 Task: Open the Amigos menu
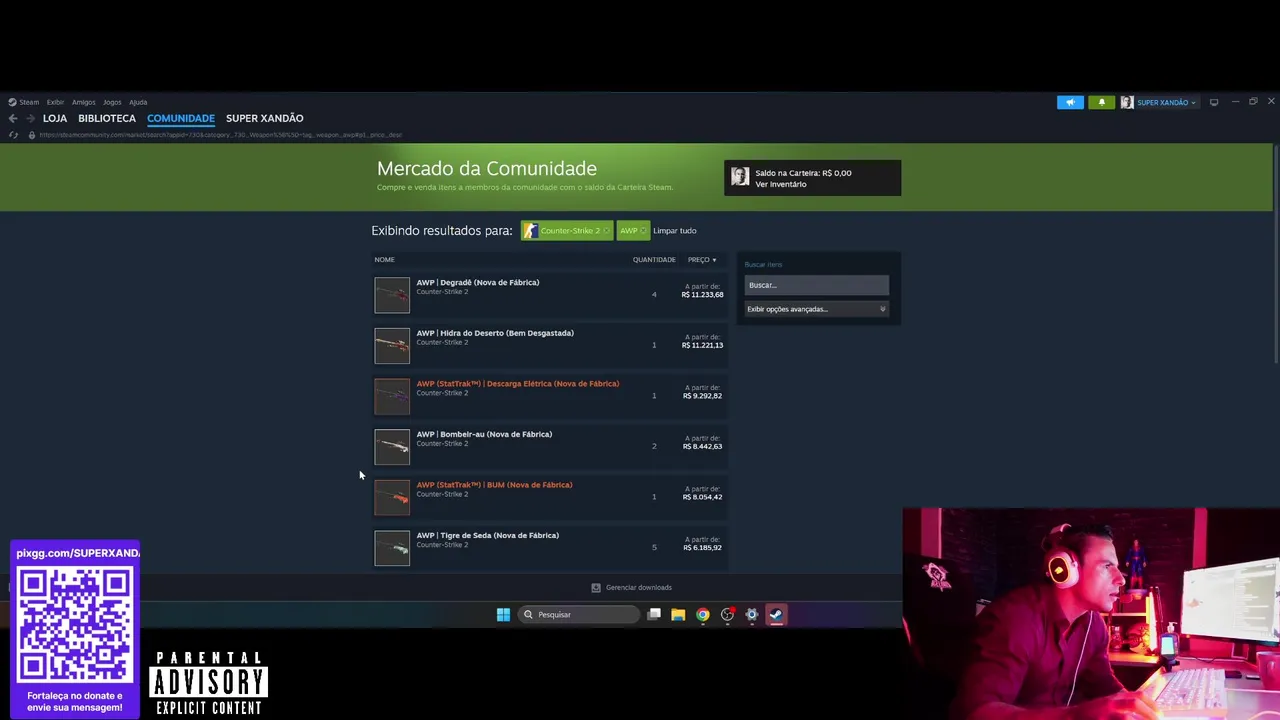click(x=83, y=102)
